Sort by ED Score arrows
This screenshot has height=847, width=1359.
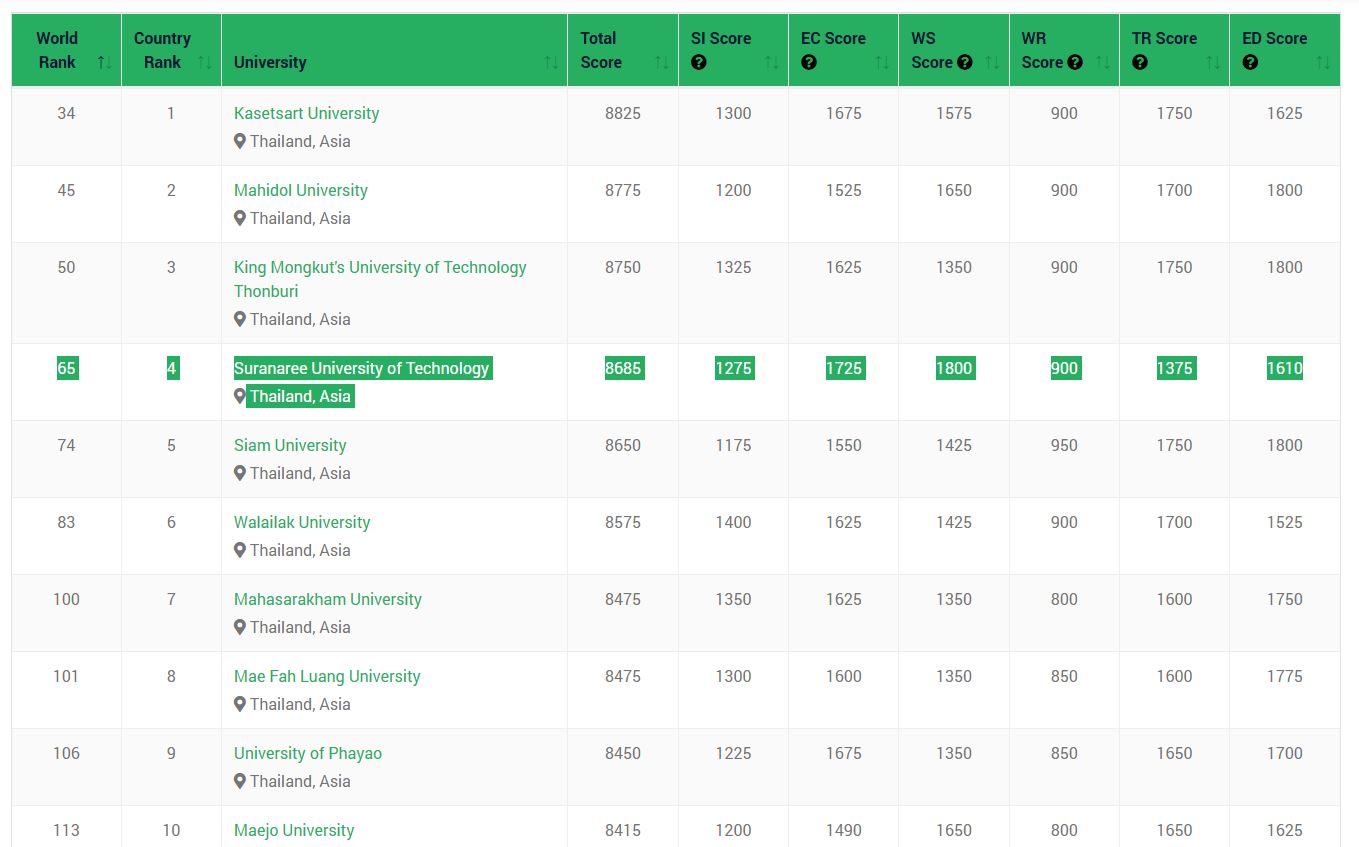click(x=1323, y=62)
